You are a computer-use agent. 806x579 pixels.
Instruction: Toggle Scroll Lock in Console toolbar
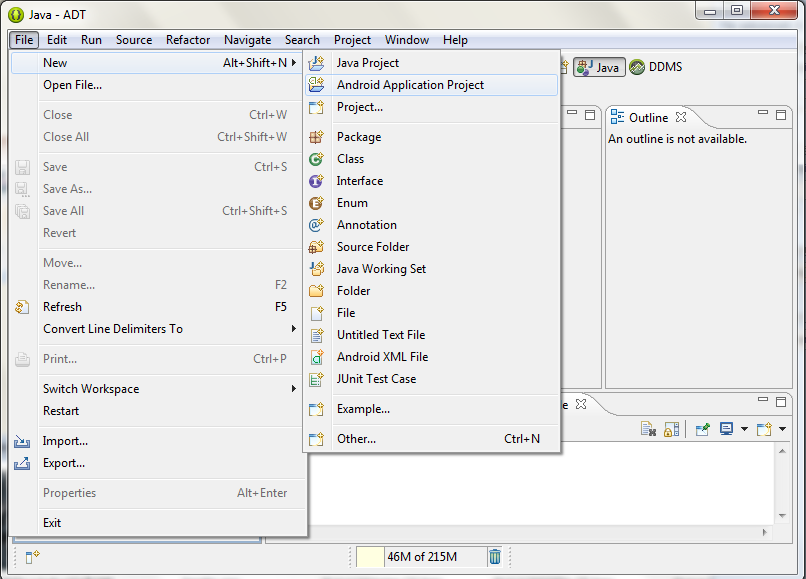pos(671,429)
